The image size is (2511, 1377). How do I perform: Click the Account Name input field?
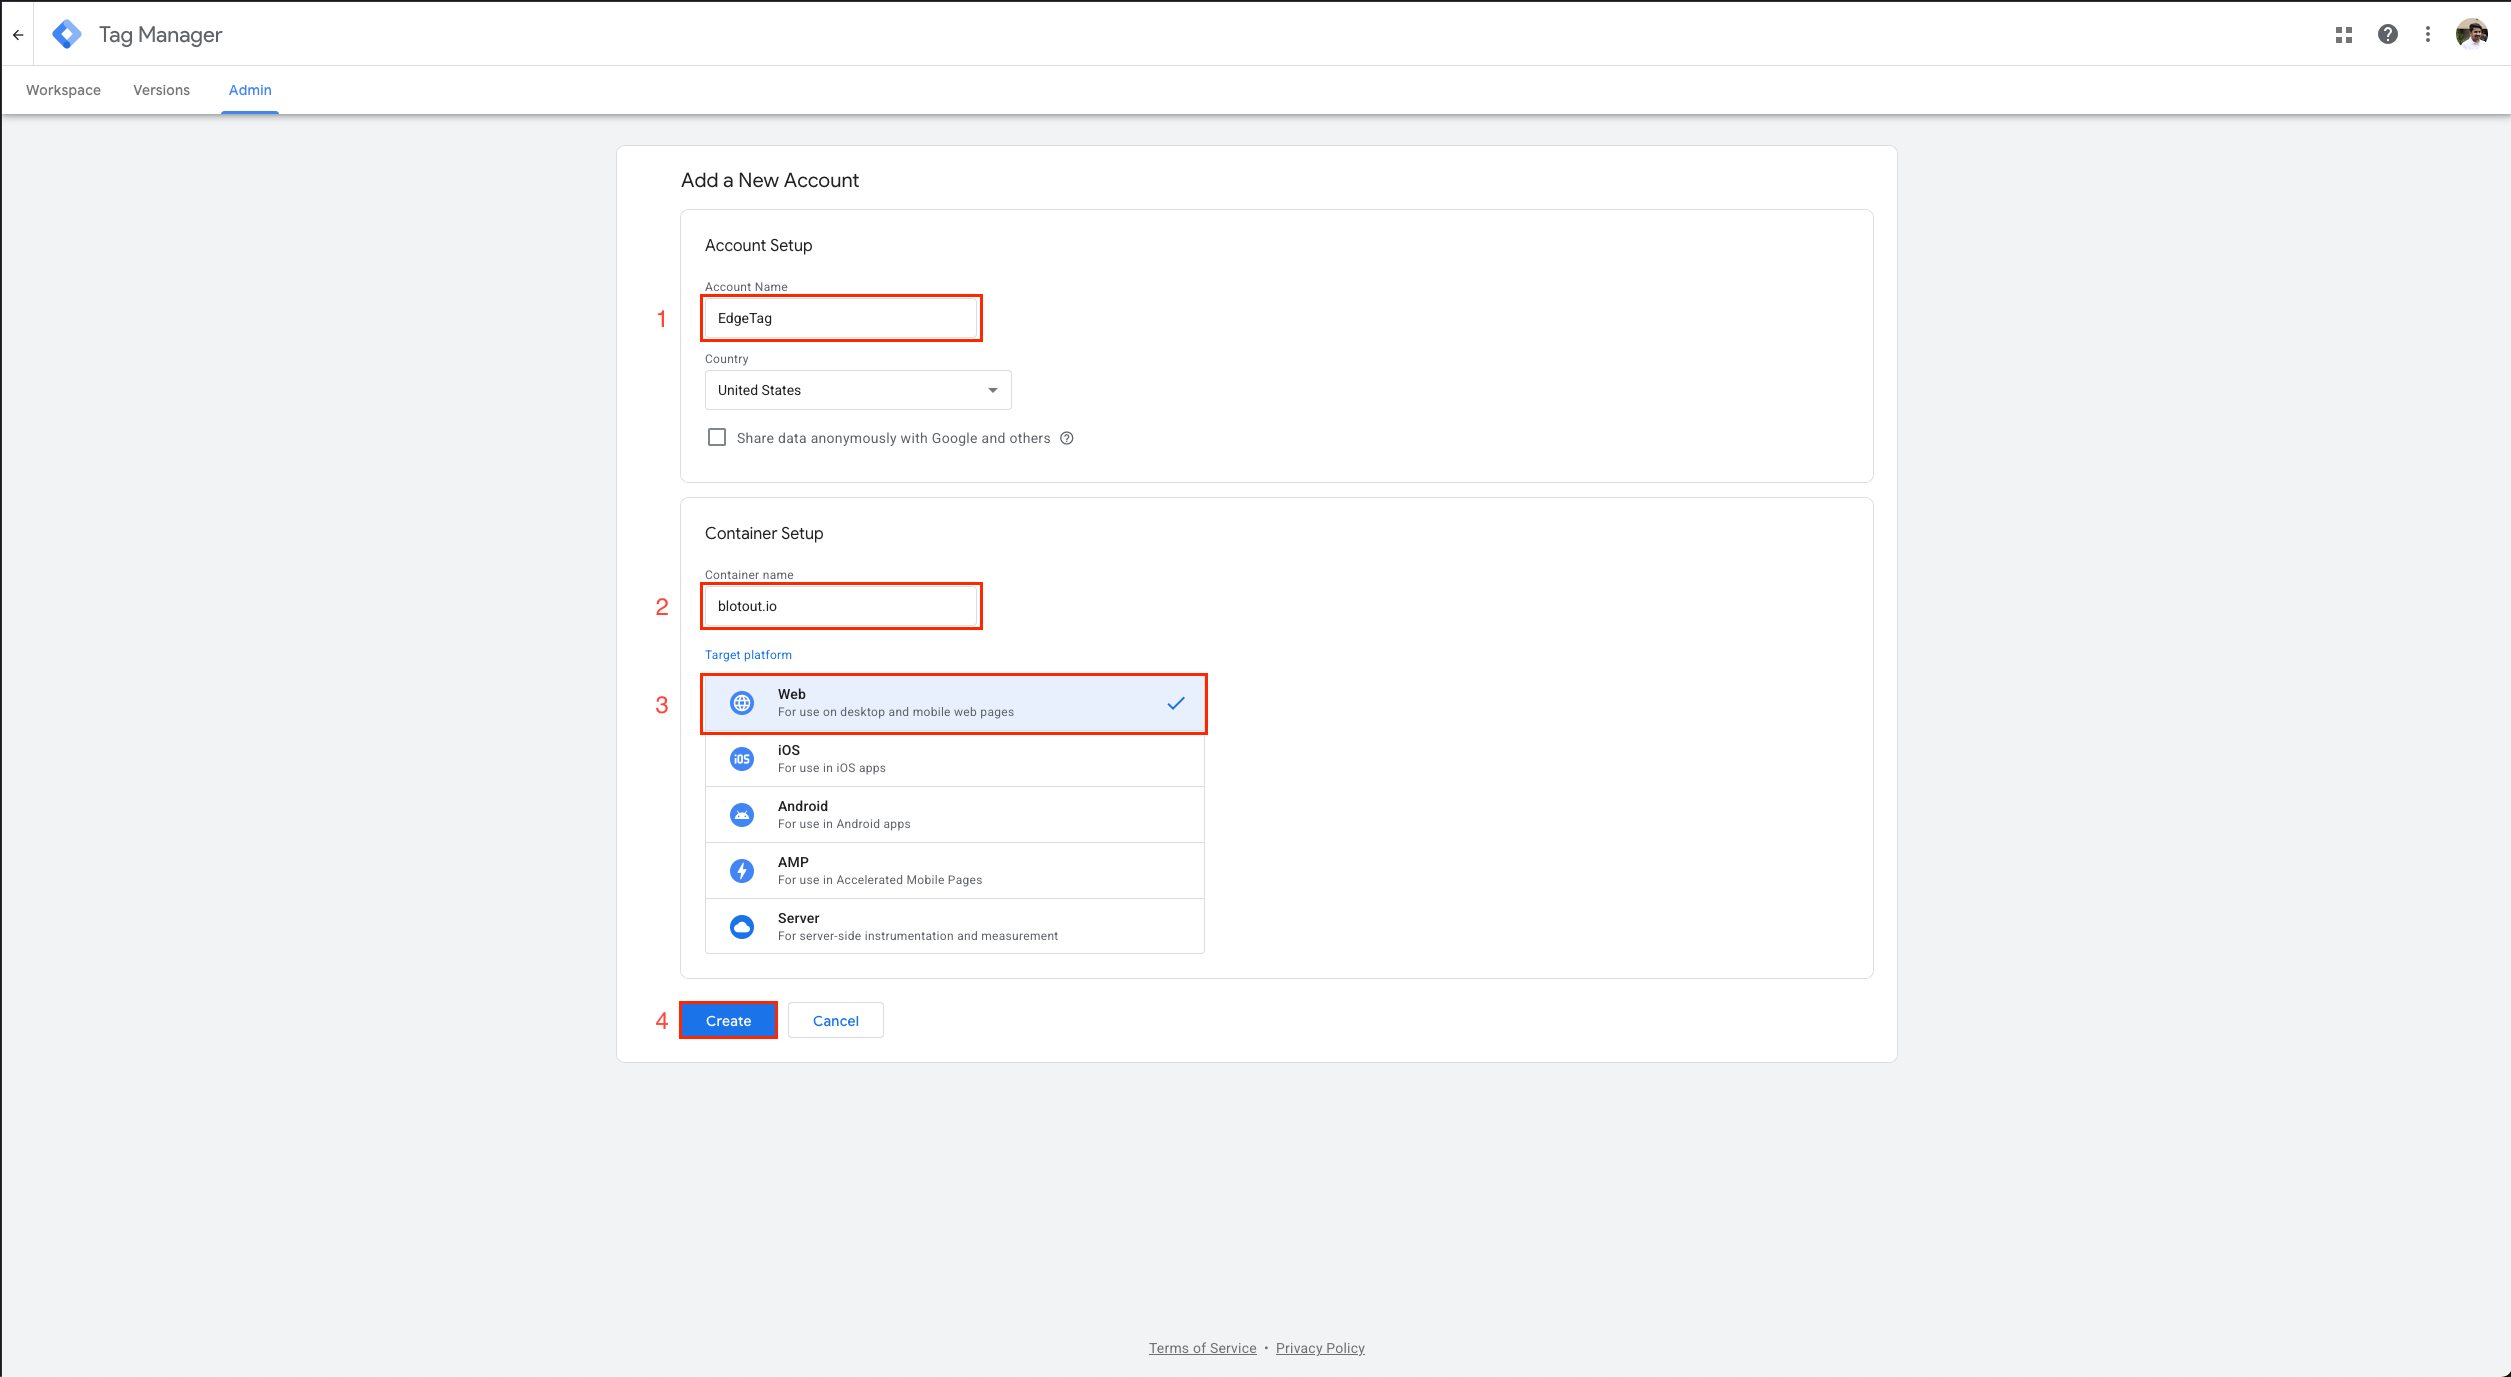click(x=841, y=318)
